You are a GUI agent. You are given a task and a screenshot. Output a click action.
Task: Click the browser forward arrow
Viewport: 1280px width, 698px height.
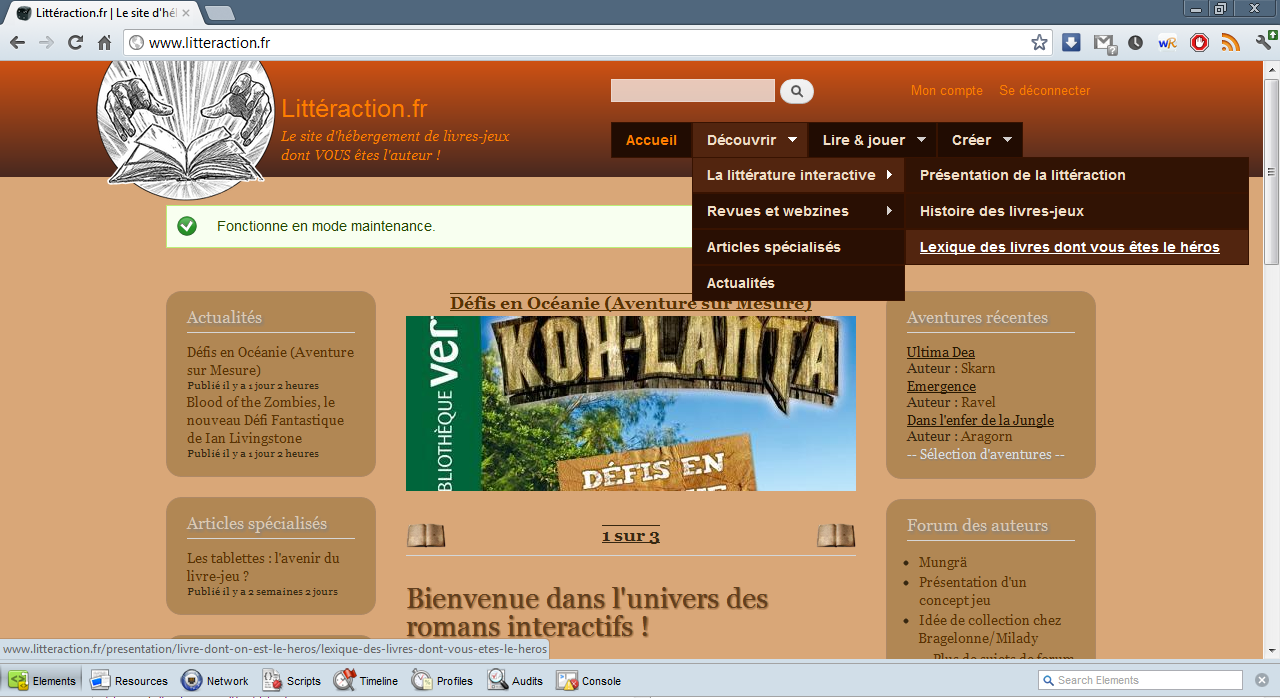(46, 43)
